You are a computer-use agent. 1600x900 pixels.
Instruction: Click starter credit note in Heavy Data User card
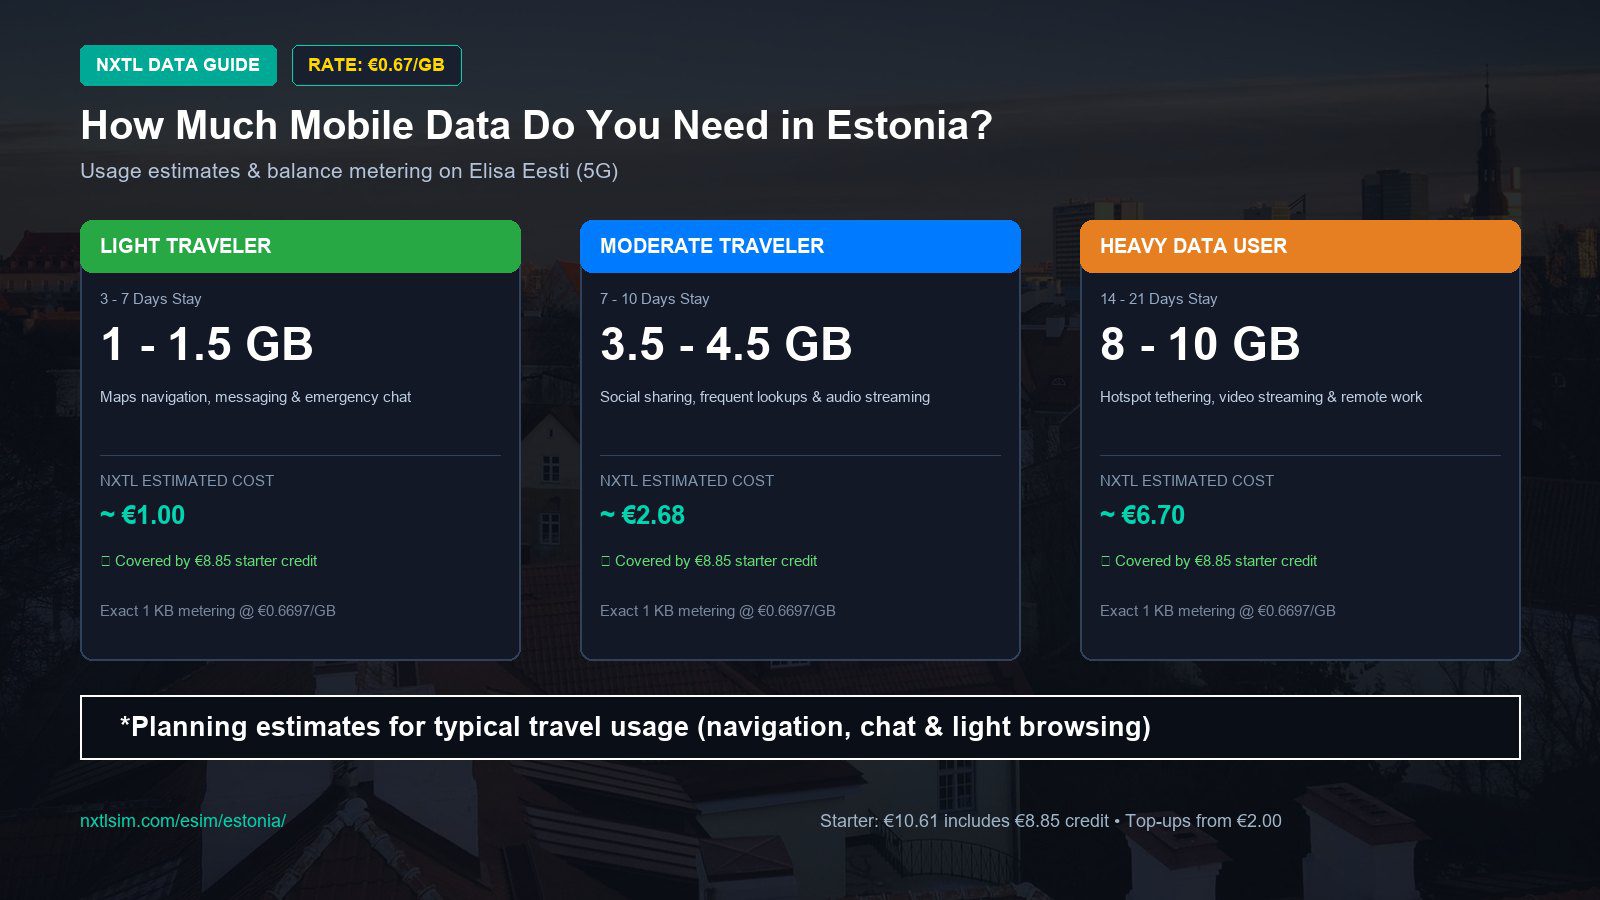(1209, 561)
